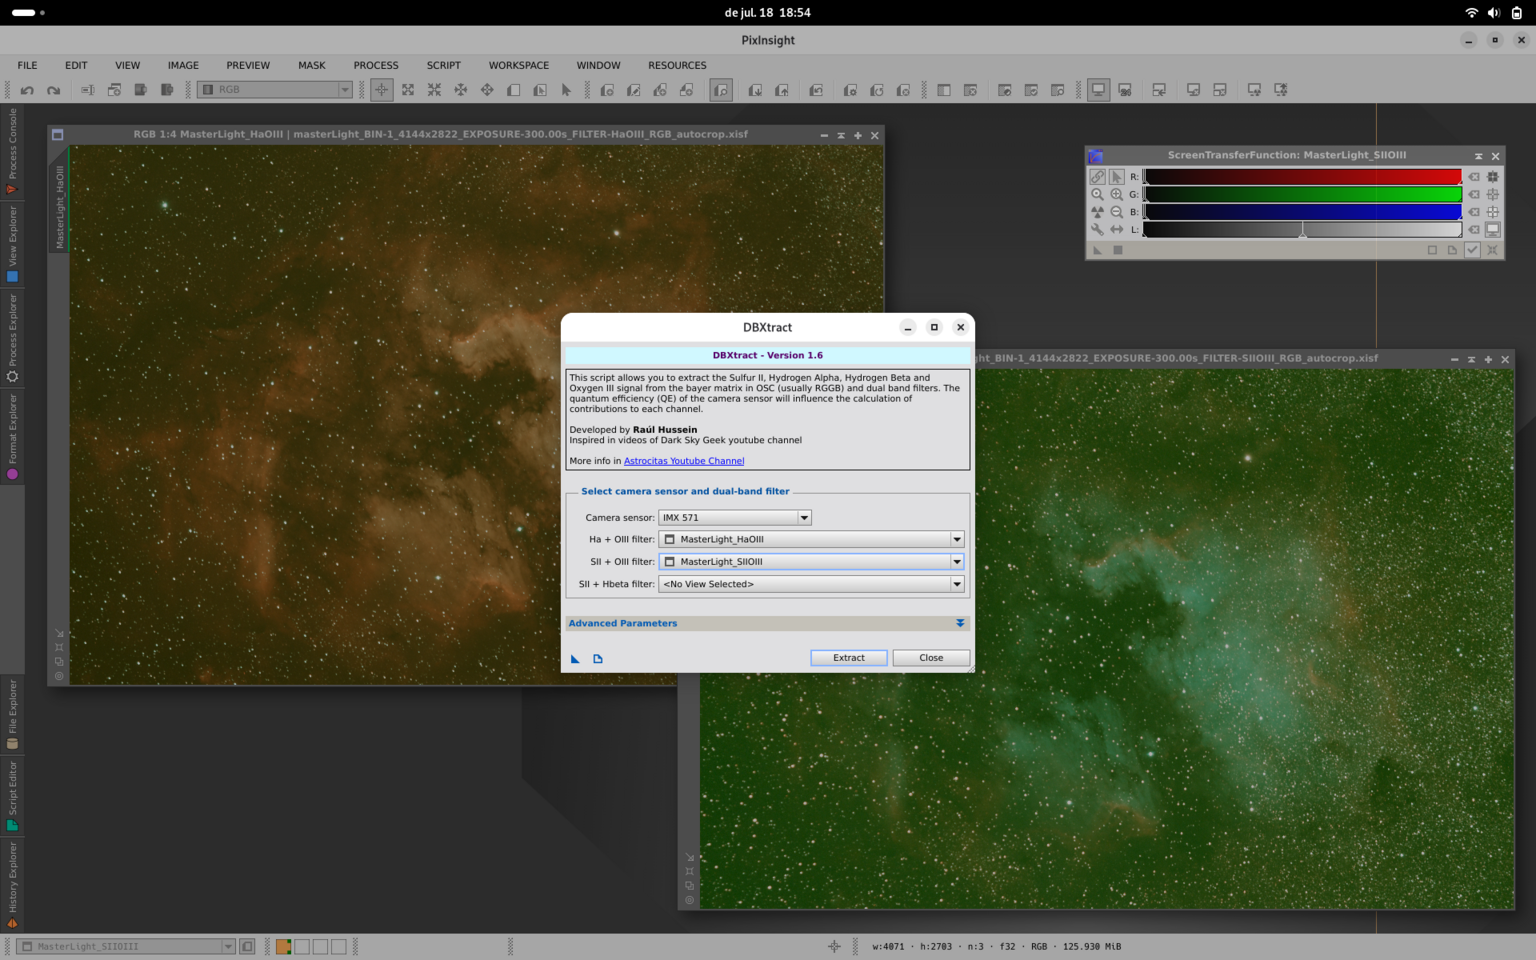Screen dimensions: 1536x960
Task: Toggle R channel readout crosshair in STF
Action: coord(1493,177)
